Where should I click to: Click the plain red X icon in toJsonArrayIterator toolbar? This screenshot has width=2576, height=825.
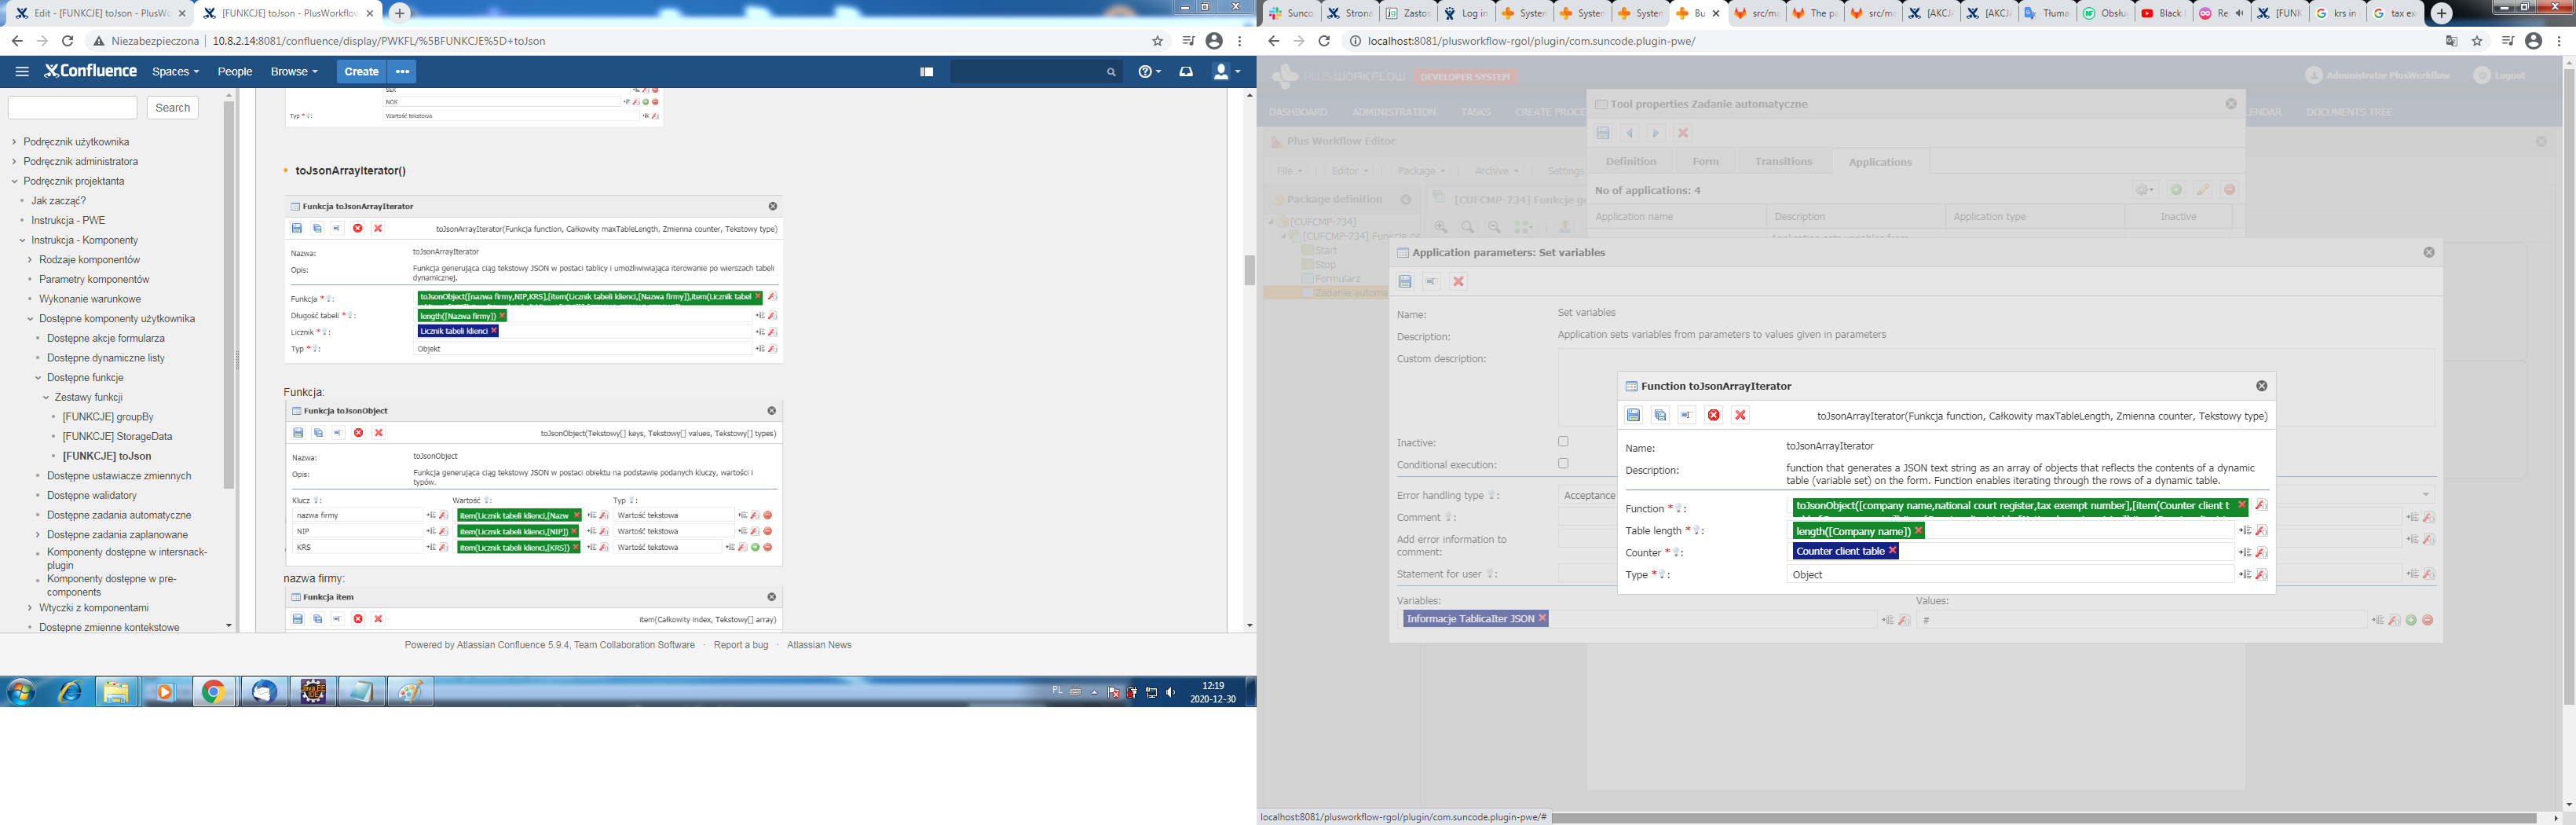pyautogui.click(x=1741, y=415)
